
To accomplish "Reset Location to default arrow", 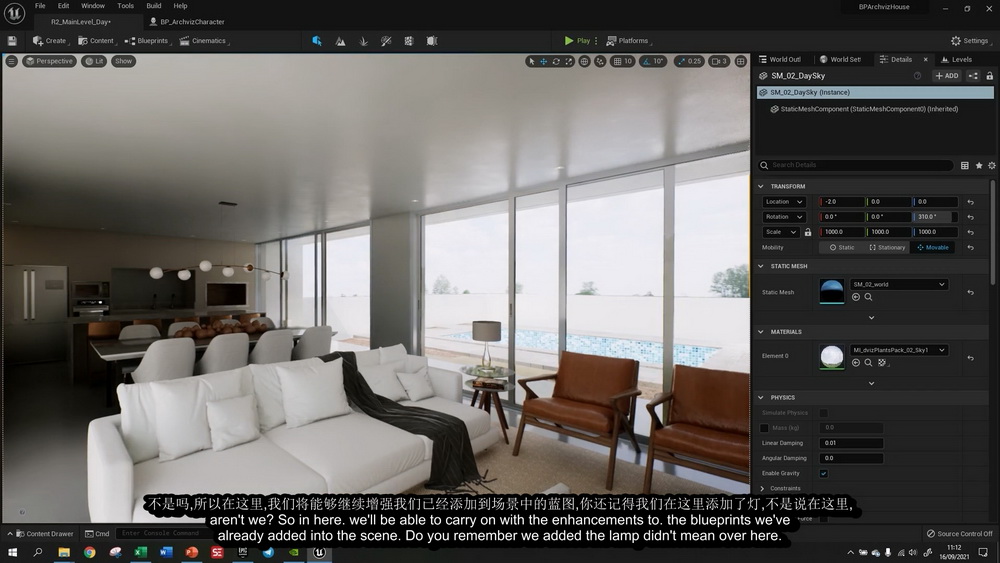I will click(971, 202).
